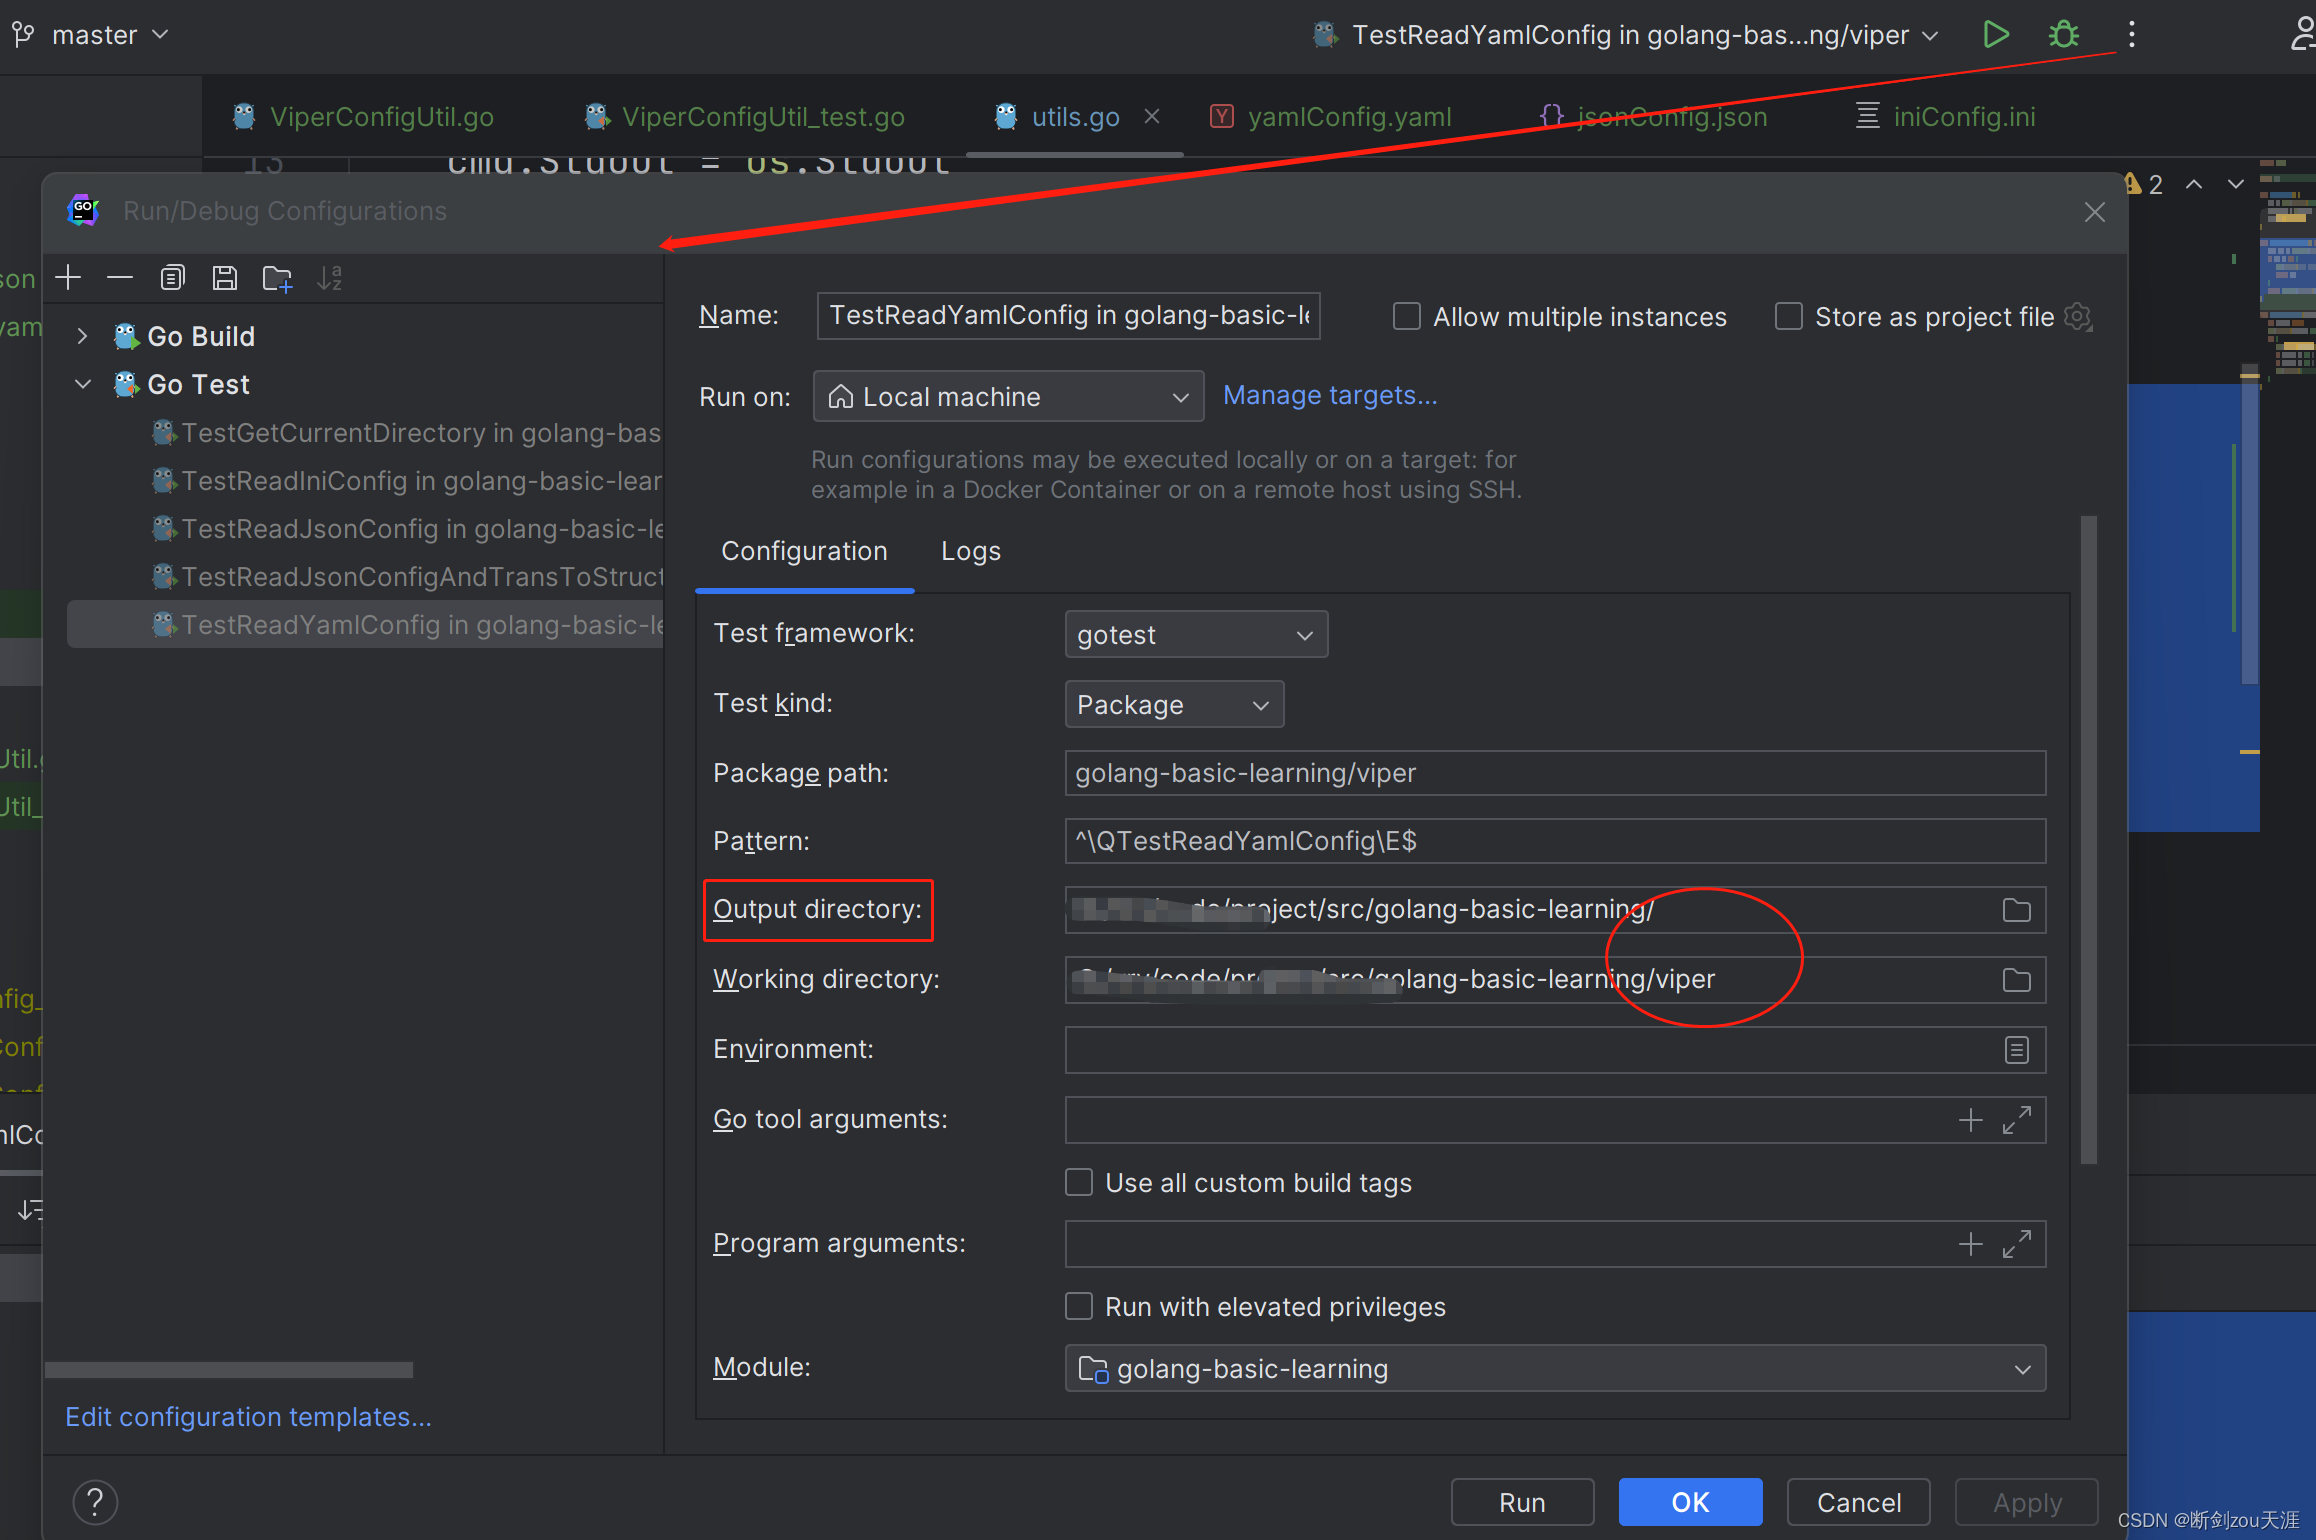2316x1540 pixels.
Task: Open the Run on Local machine dropdown
Action: click(x=1008, y=397)
